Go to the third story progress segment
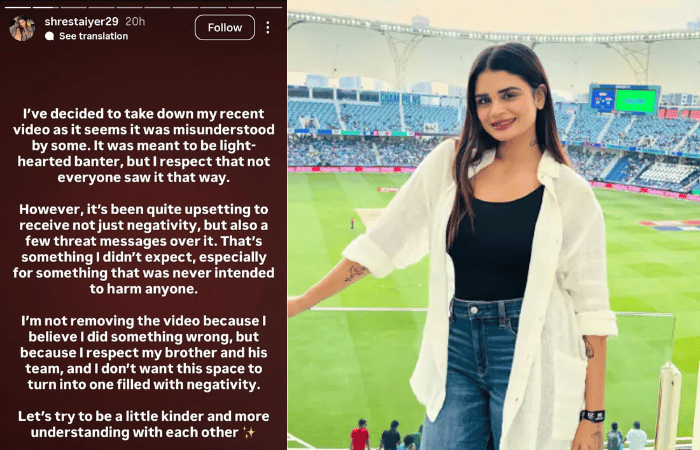700x450 pixels. click(x=74, y=8)
